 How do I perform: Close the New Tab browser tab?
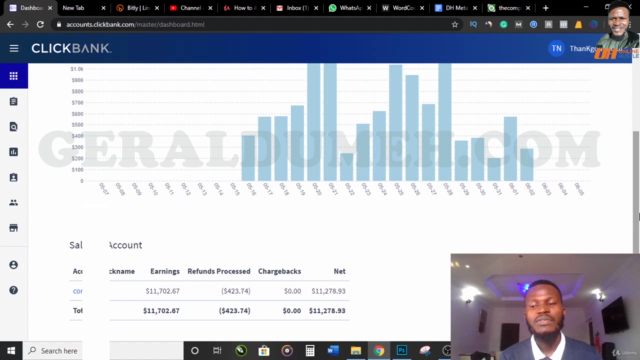pos(103,8)
